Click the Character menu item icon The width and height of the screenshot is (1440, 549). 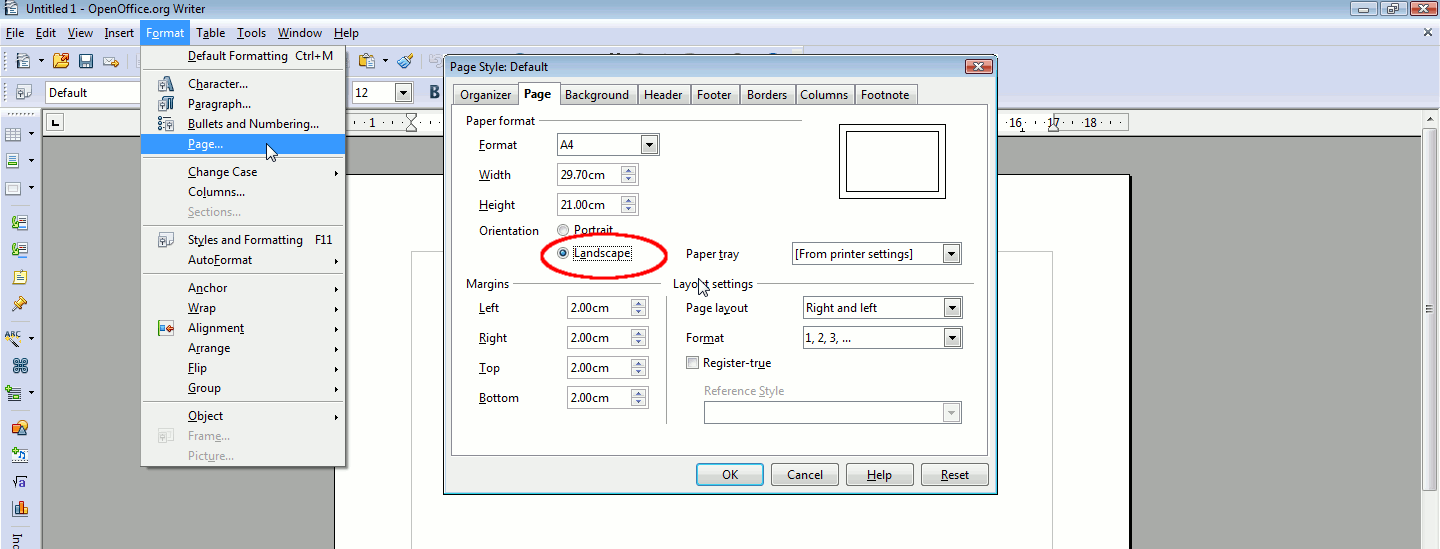(166, 84)
